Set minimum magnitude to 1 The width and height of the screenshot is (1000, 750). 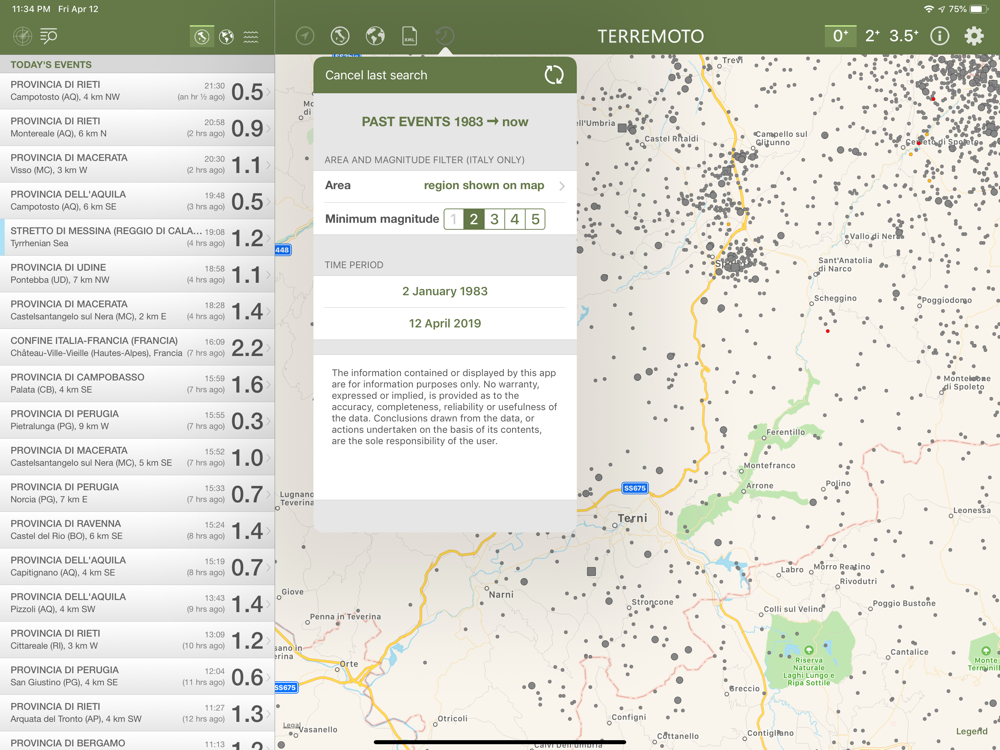tap(453, 219)
